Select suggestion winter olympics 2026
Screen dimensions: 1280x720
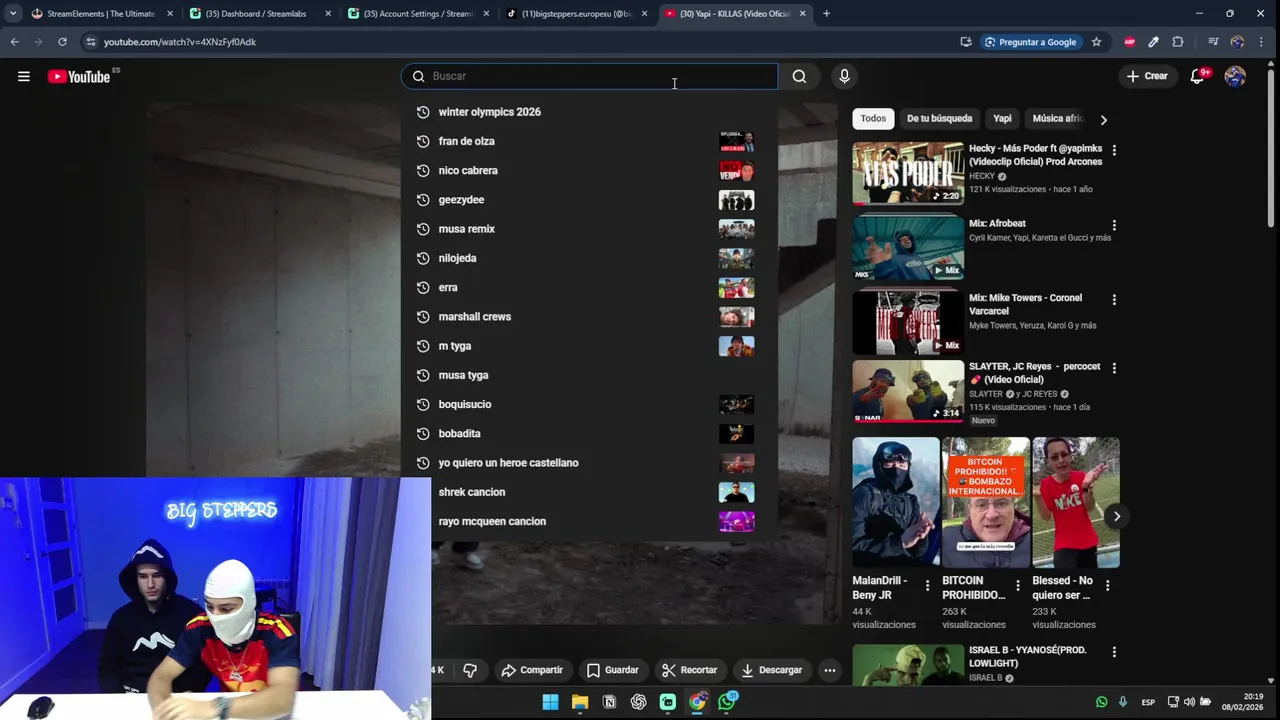tap(588, 112)
